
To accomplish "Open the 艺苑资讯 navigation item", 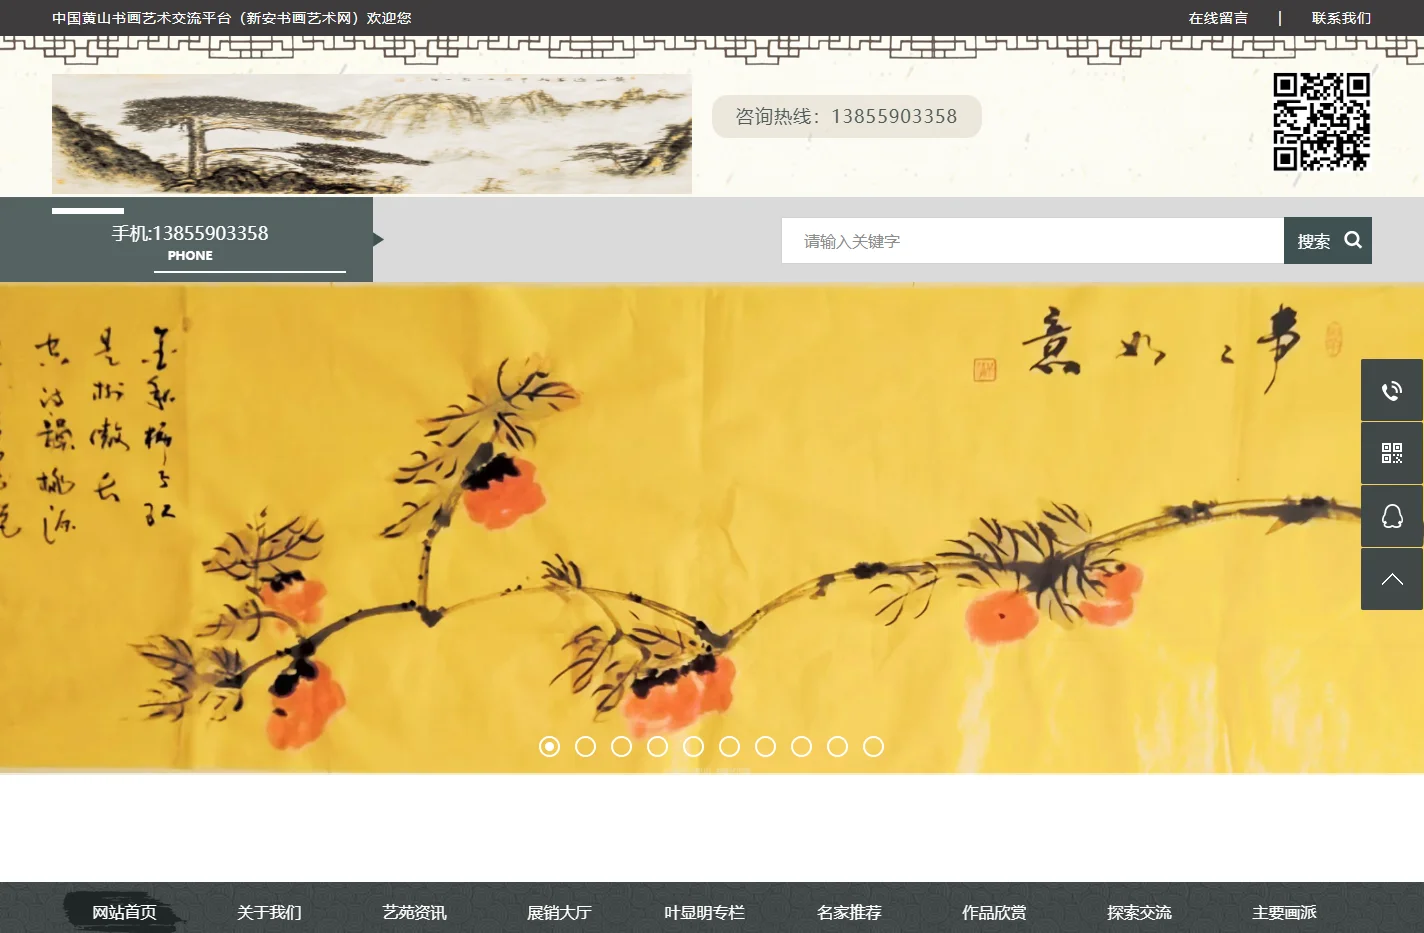I will point(414,912).
